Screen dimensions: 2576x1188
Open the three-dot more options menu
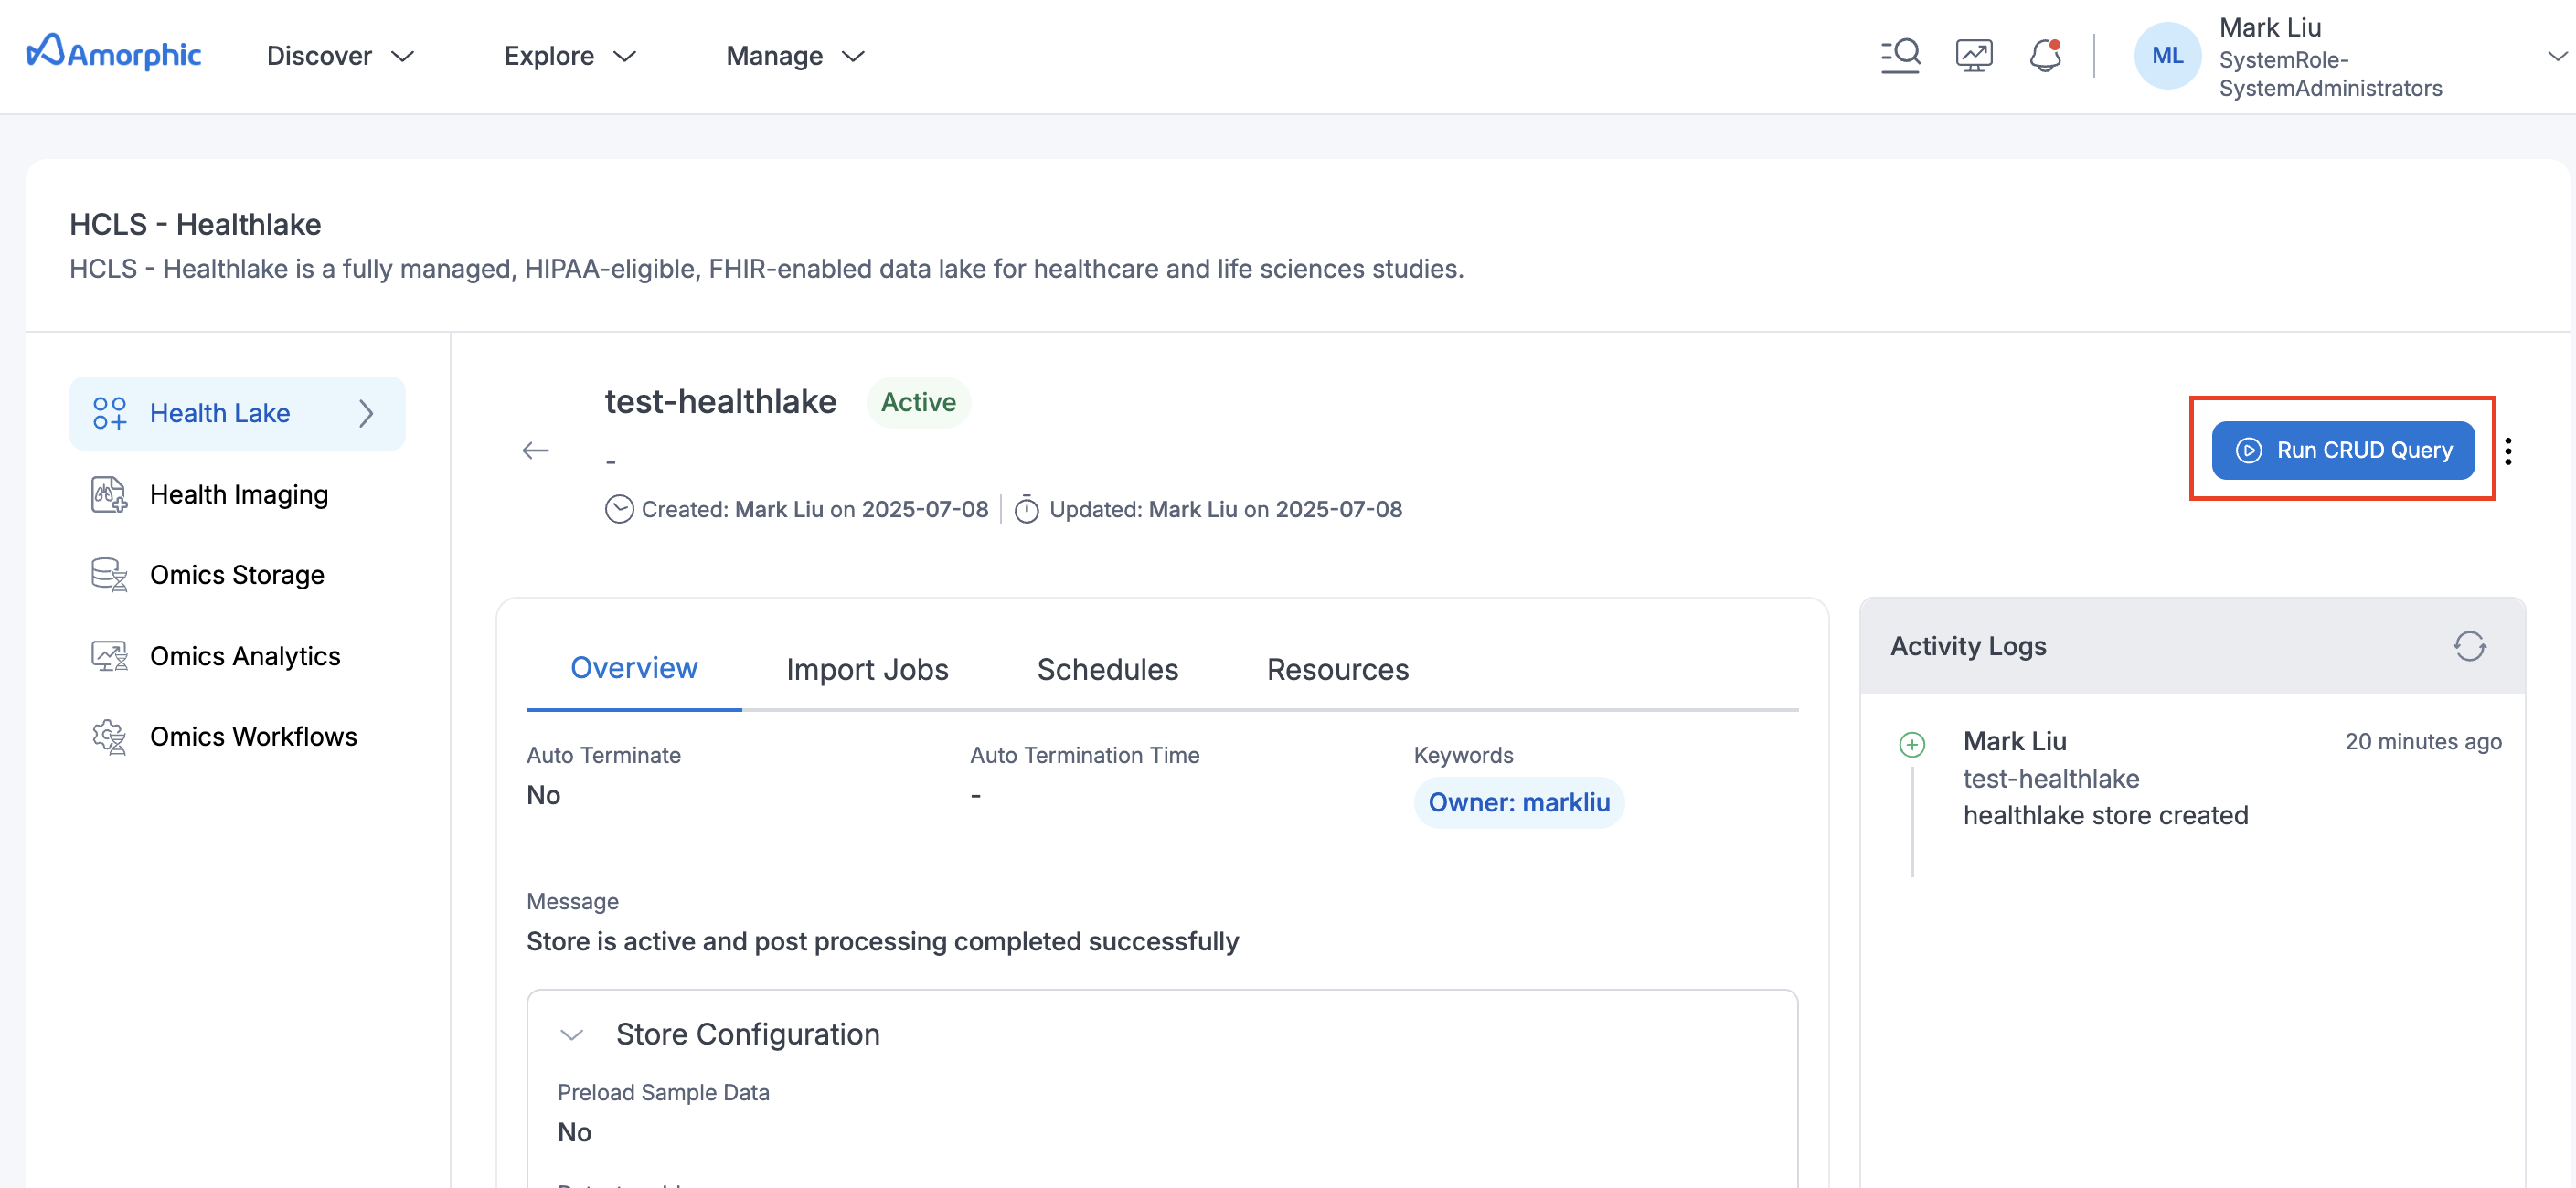(x=2508, y=451)
